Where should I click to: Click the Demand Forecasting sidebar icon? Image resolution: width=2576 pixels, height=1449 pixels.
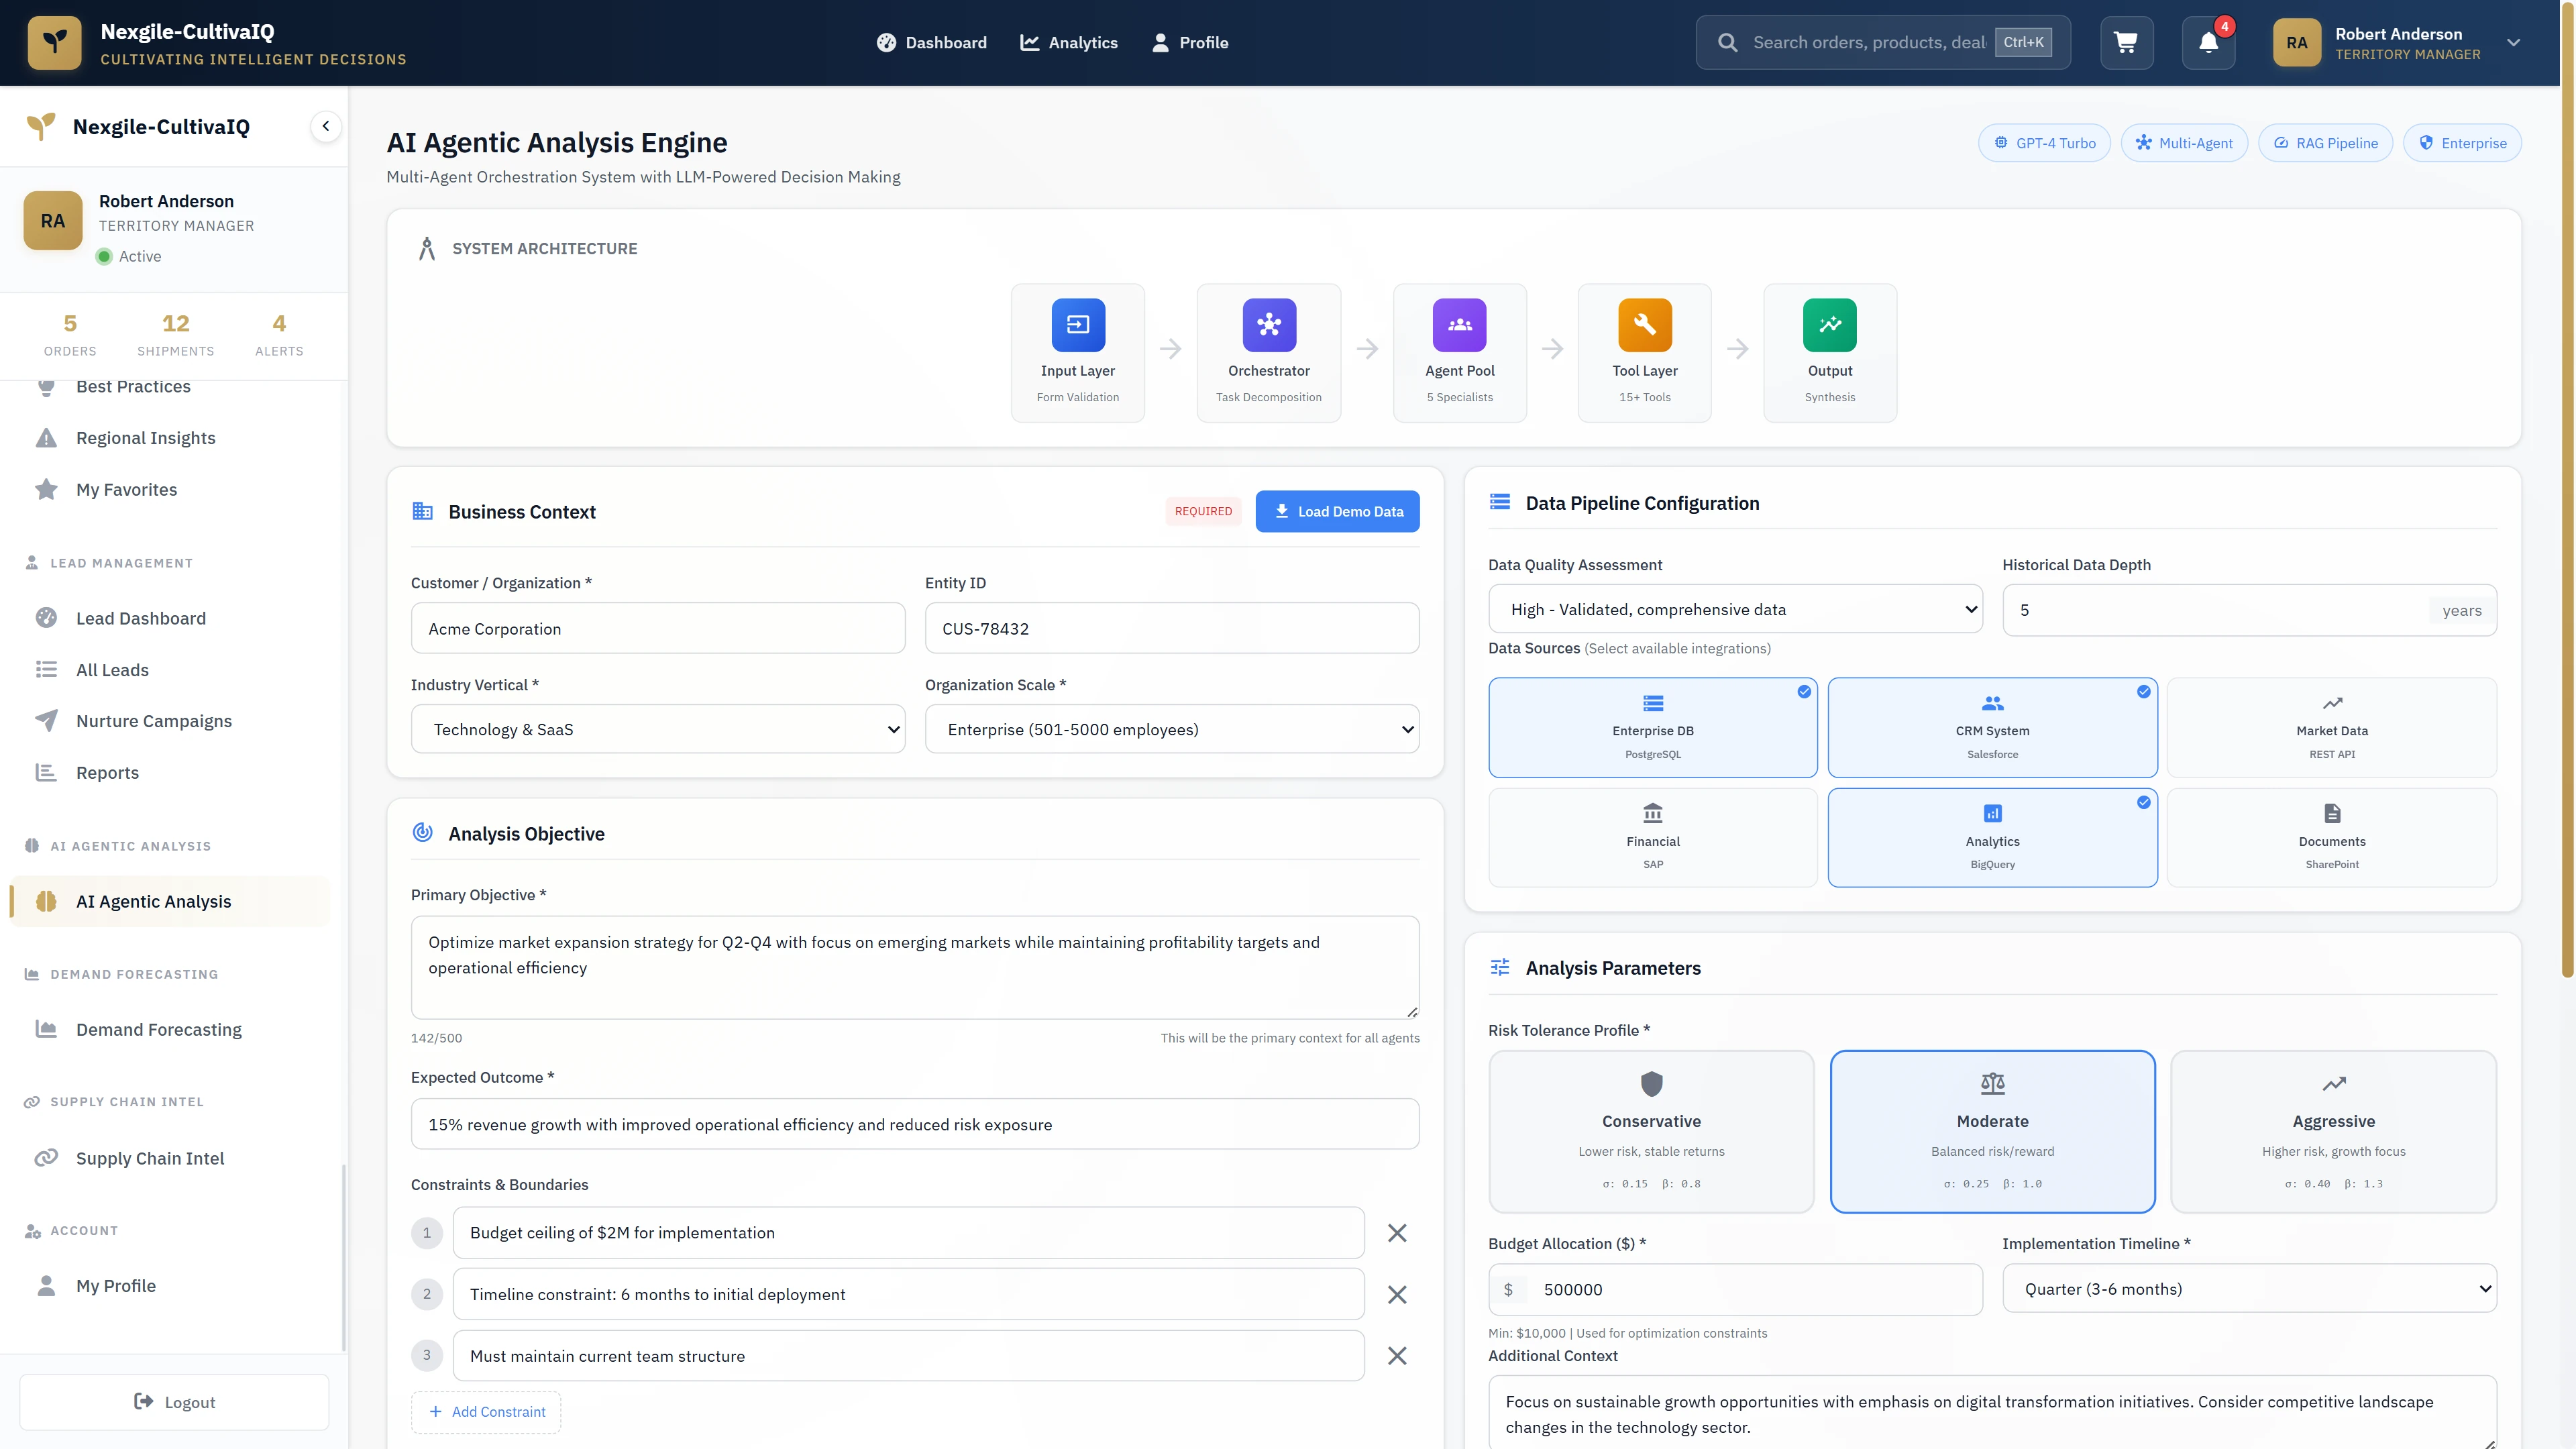coord(45,1029)
